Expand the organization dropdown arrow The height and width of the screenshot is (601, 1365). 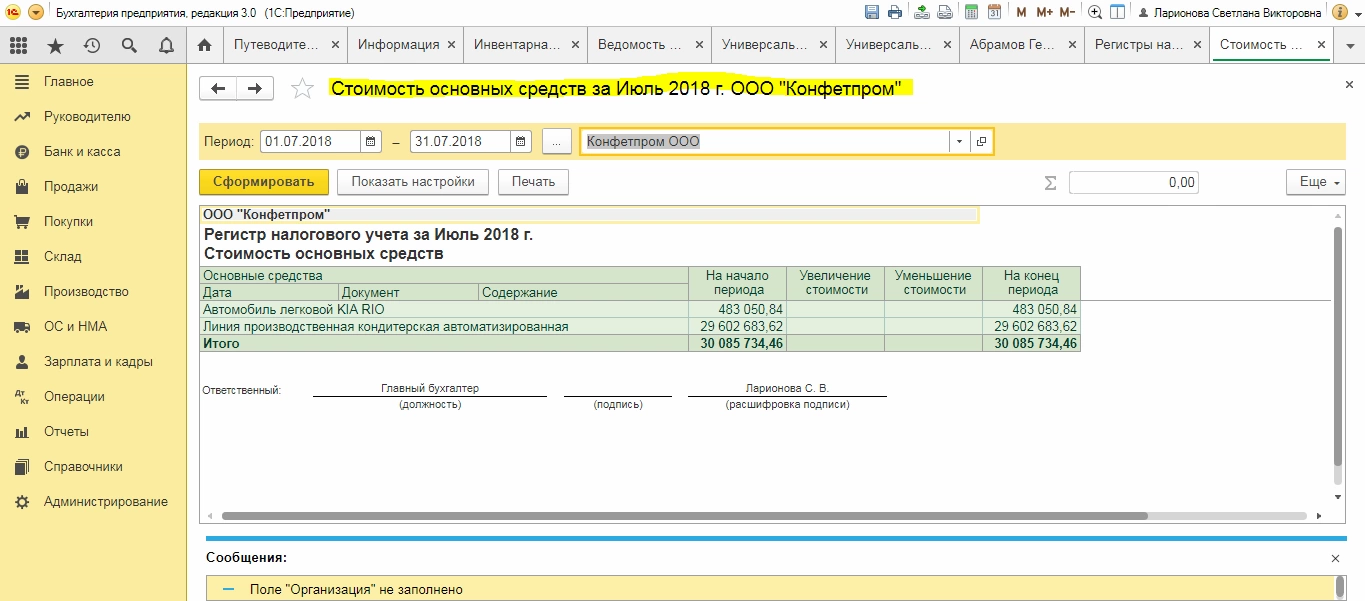[x=959, y=142]
